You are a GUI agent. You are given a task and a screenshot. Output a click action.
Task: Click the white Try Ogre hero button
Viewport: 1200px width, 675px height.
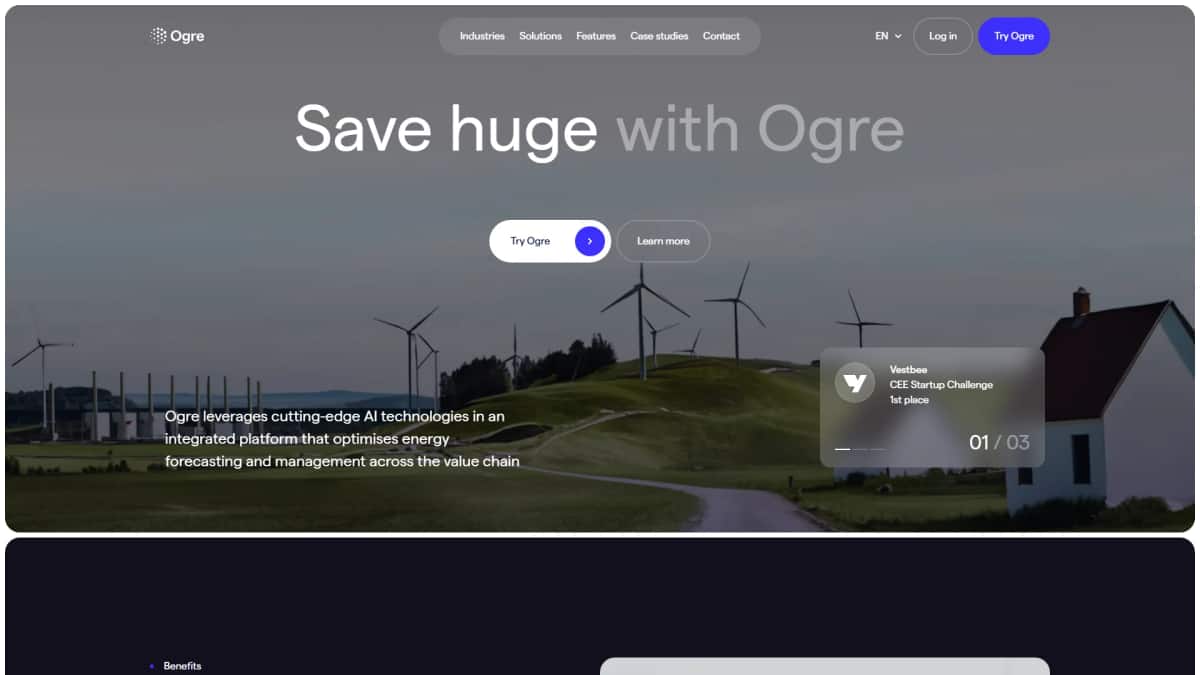(x=550, y=241)
